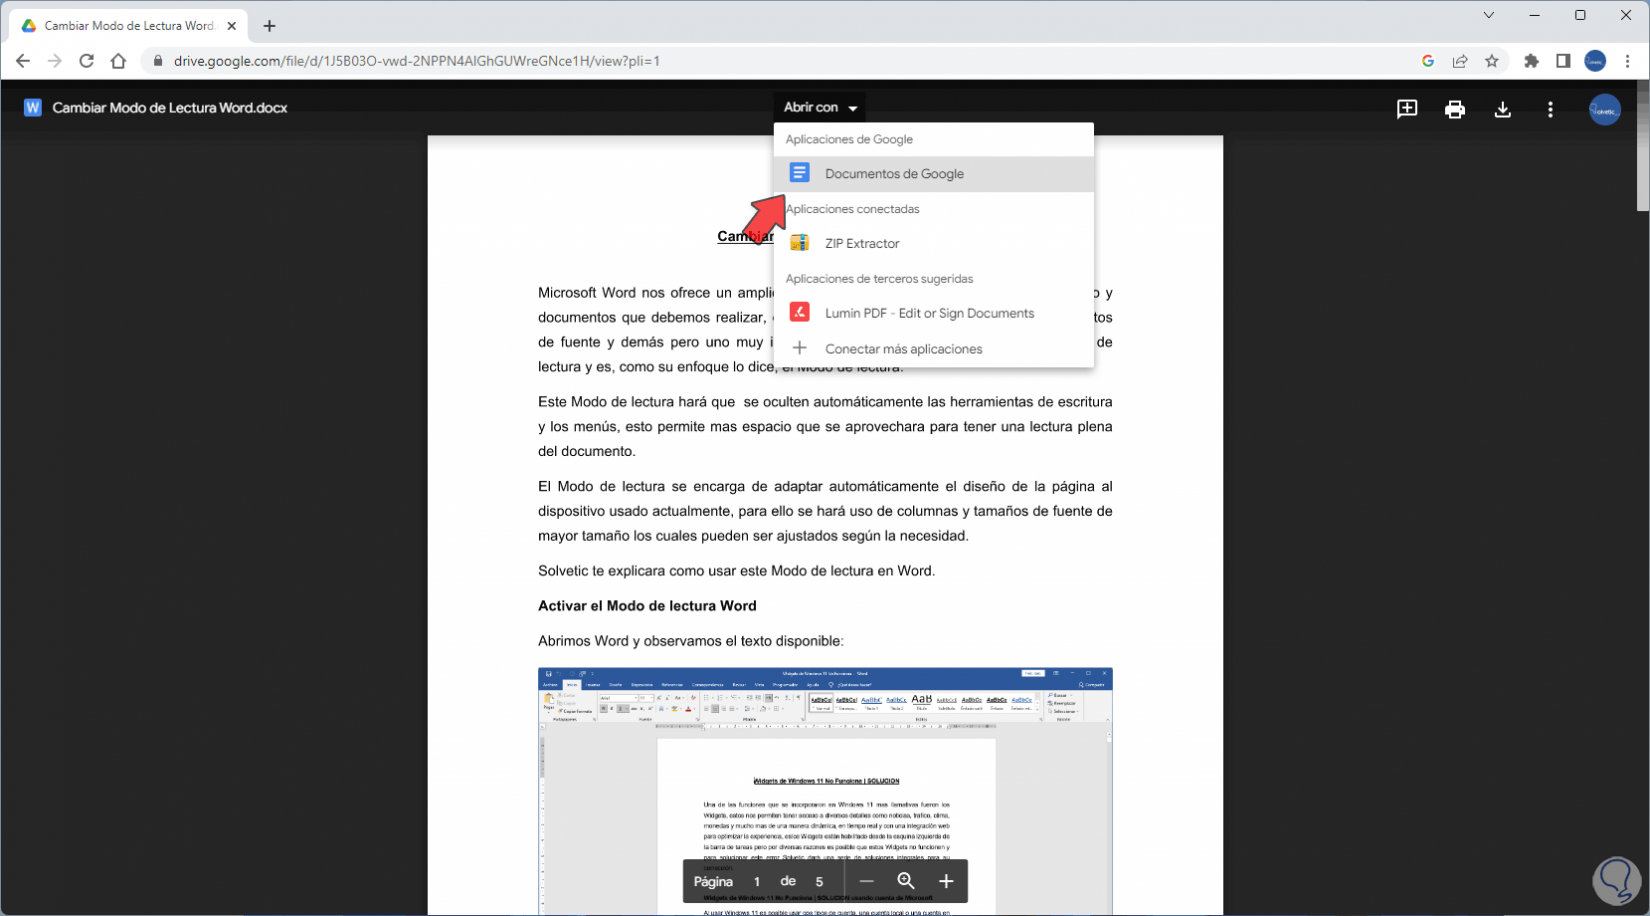This screenshot has width=1650, height=916.
Task: Click the heading Activar el Modo de lectura Word
Action: (x=647, y=606)
